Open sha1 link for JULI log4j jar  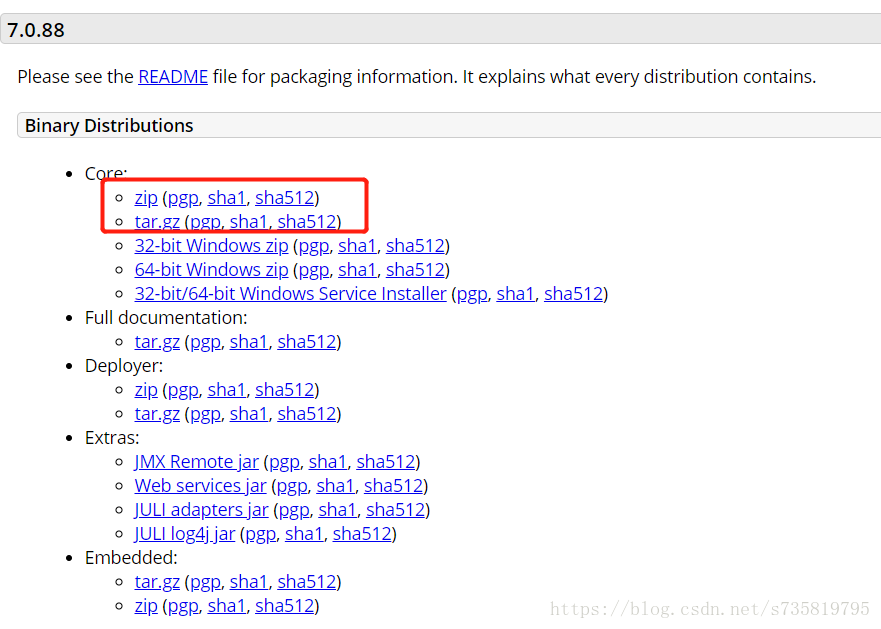(305, 533)
